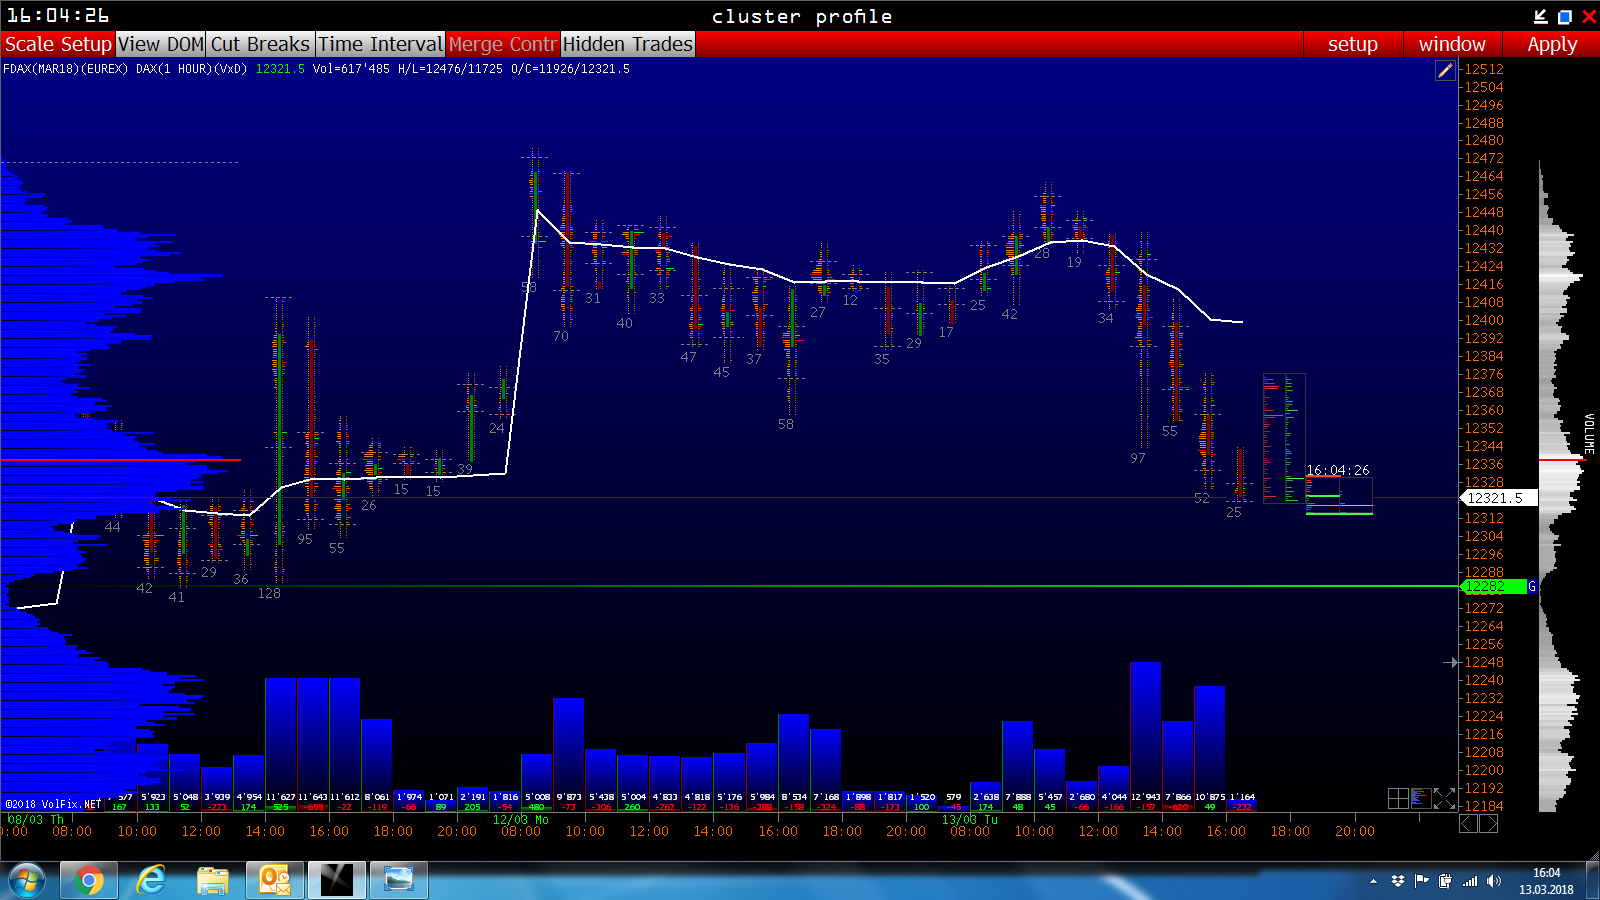Screen dimensions: 1600x900
Task: Click the Dropbox tray icon
Action: 1398,881
